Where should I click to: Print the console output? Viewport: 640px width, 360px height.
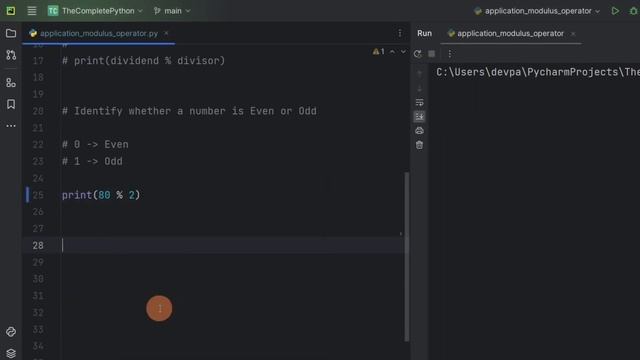[420, 131]
